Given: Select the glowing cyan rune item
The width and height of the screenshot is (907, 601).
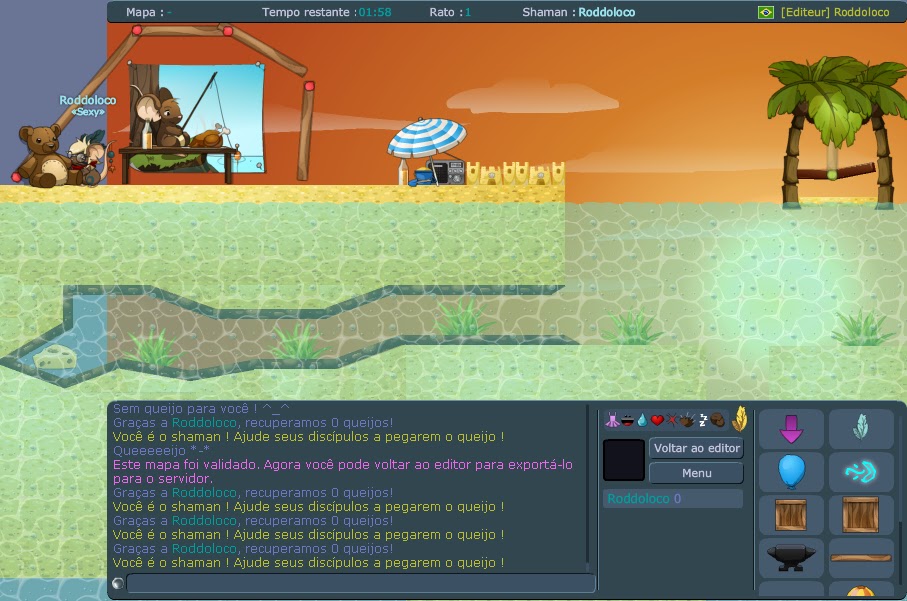Looking at the screenshot, I should click(859, 470).
